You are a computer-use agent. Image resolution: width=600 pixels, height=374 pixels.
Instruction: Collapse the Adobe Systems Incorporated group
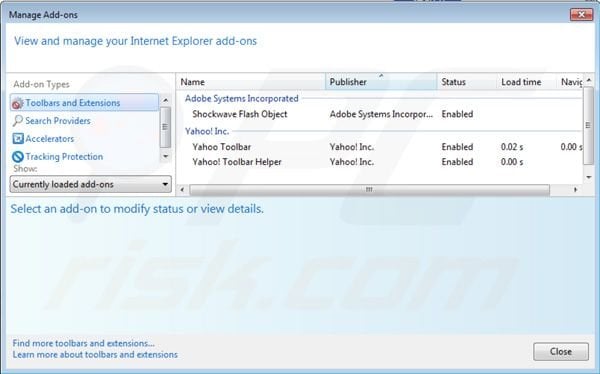click(x=241, y=98)
